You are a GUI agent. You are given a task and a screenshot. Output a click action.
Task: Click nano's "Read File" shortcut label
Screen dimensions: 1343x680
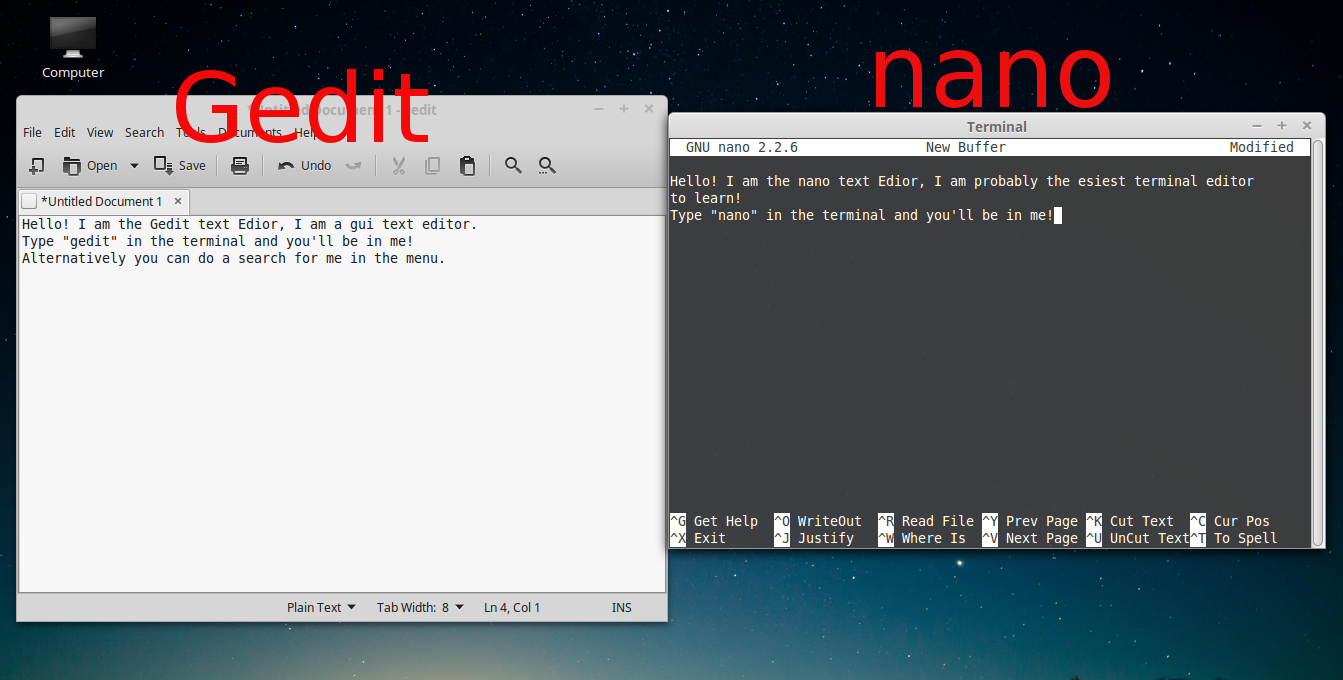pyautogui.click(x=938, y=521)
